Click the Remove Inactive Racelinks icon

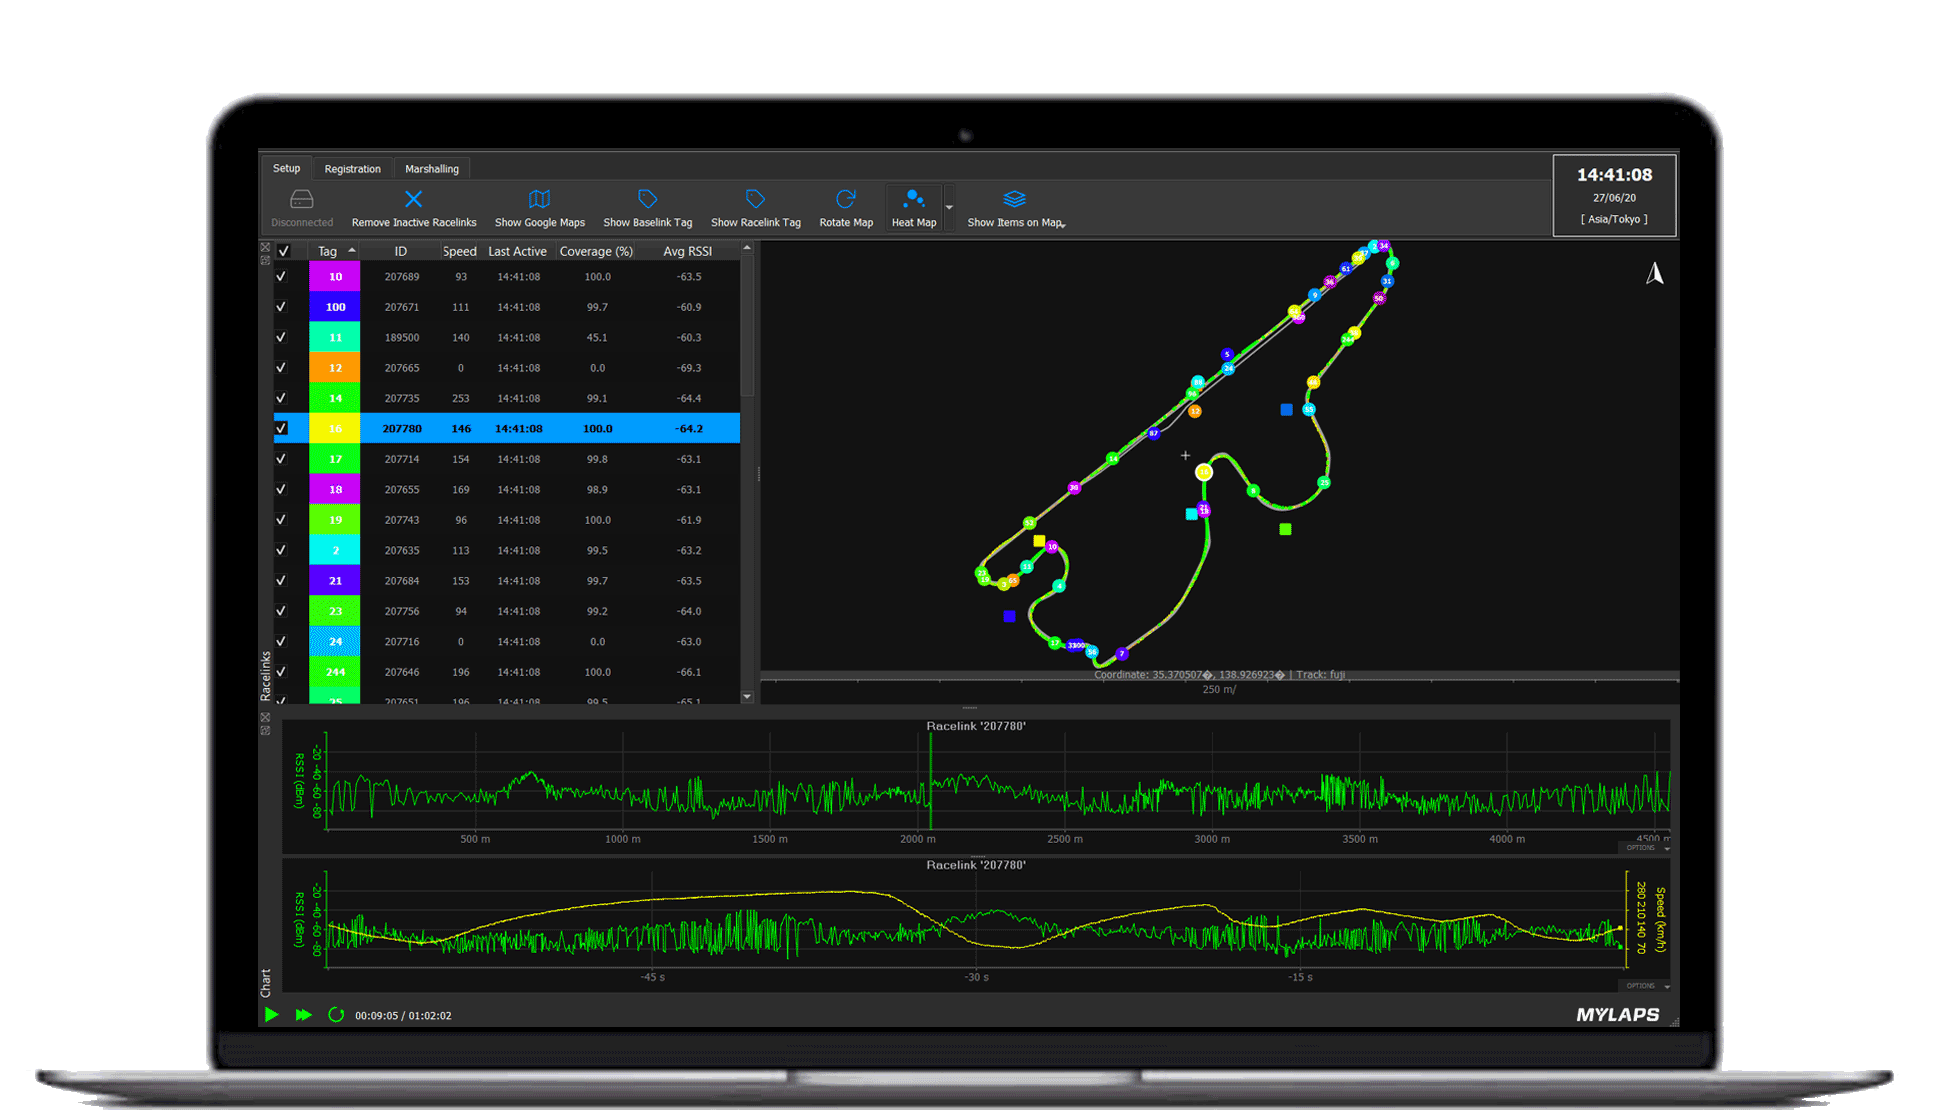[x=413, y=199]
